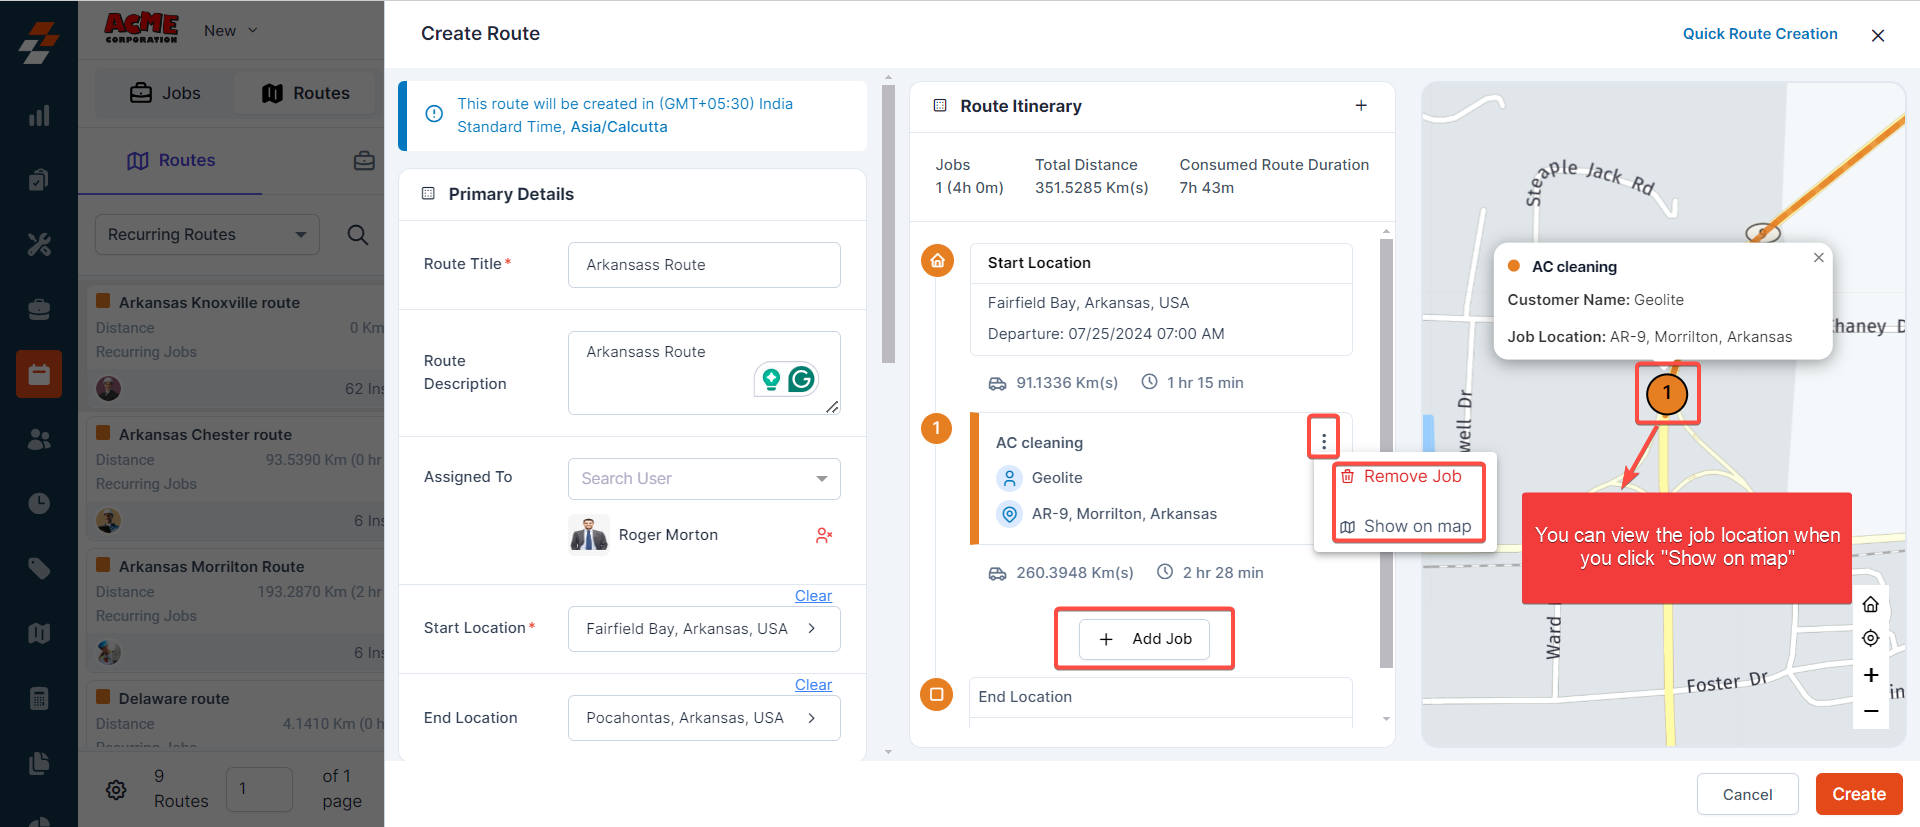Click the ACME Corporation logo
This screenshot has height=827, width=1920.
pyautogui.click(x=141, y=28)
